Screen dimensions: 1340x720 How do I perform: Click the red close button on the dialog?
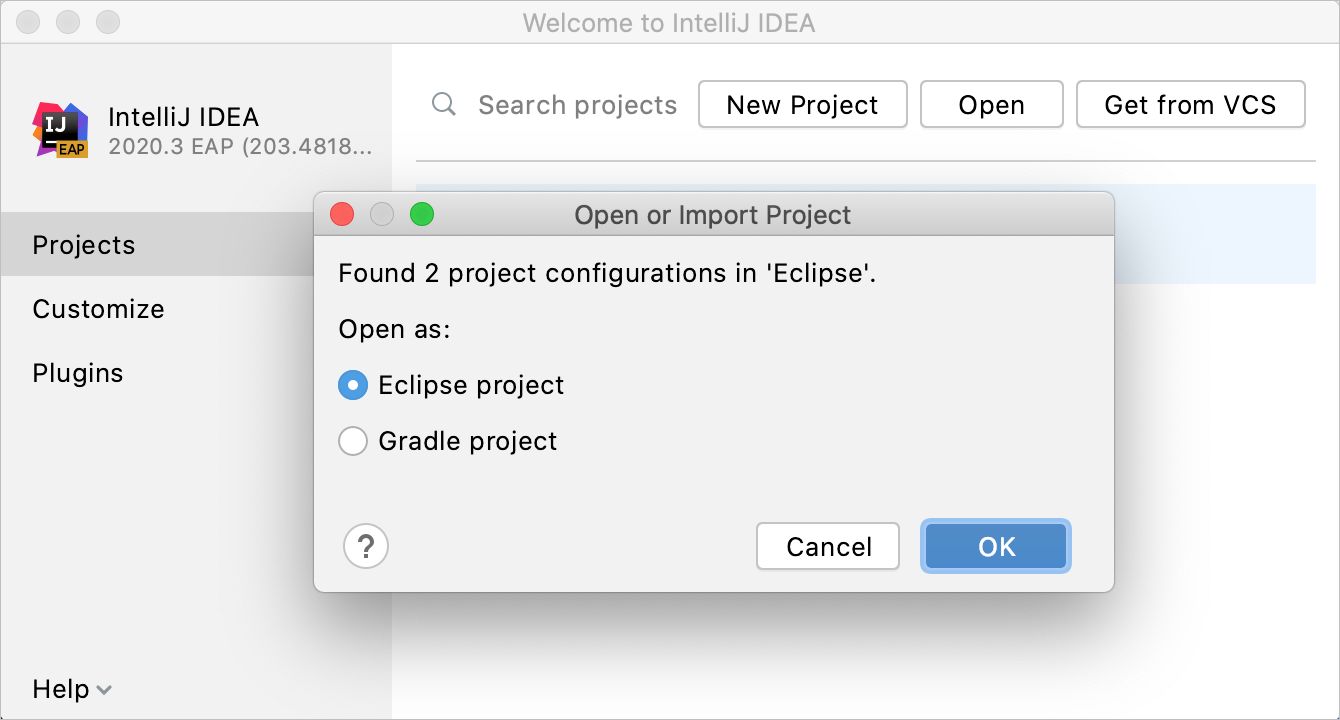[342, 214]
